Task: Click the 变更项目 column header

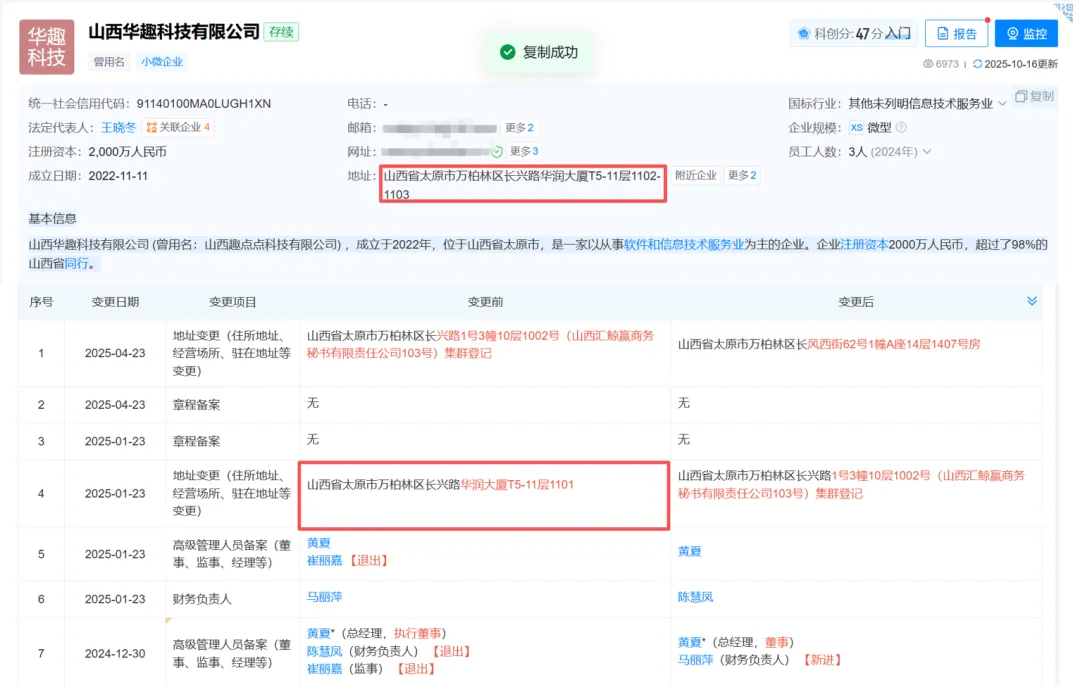Action: point(232,302)
